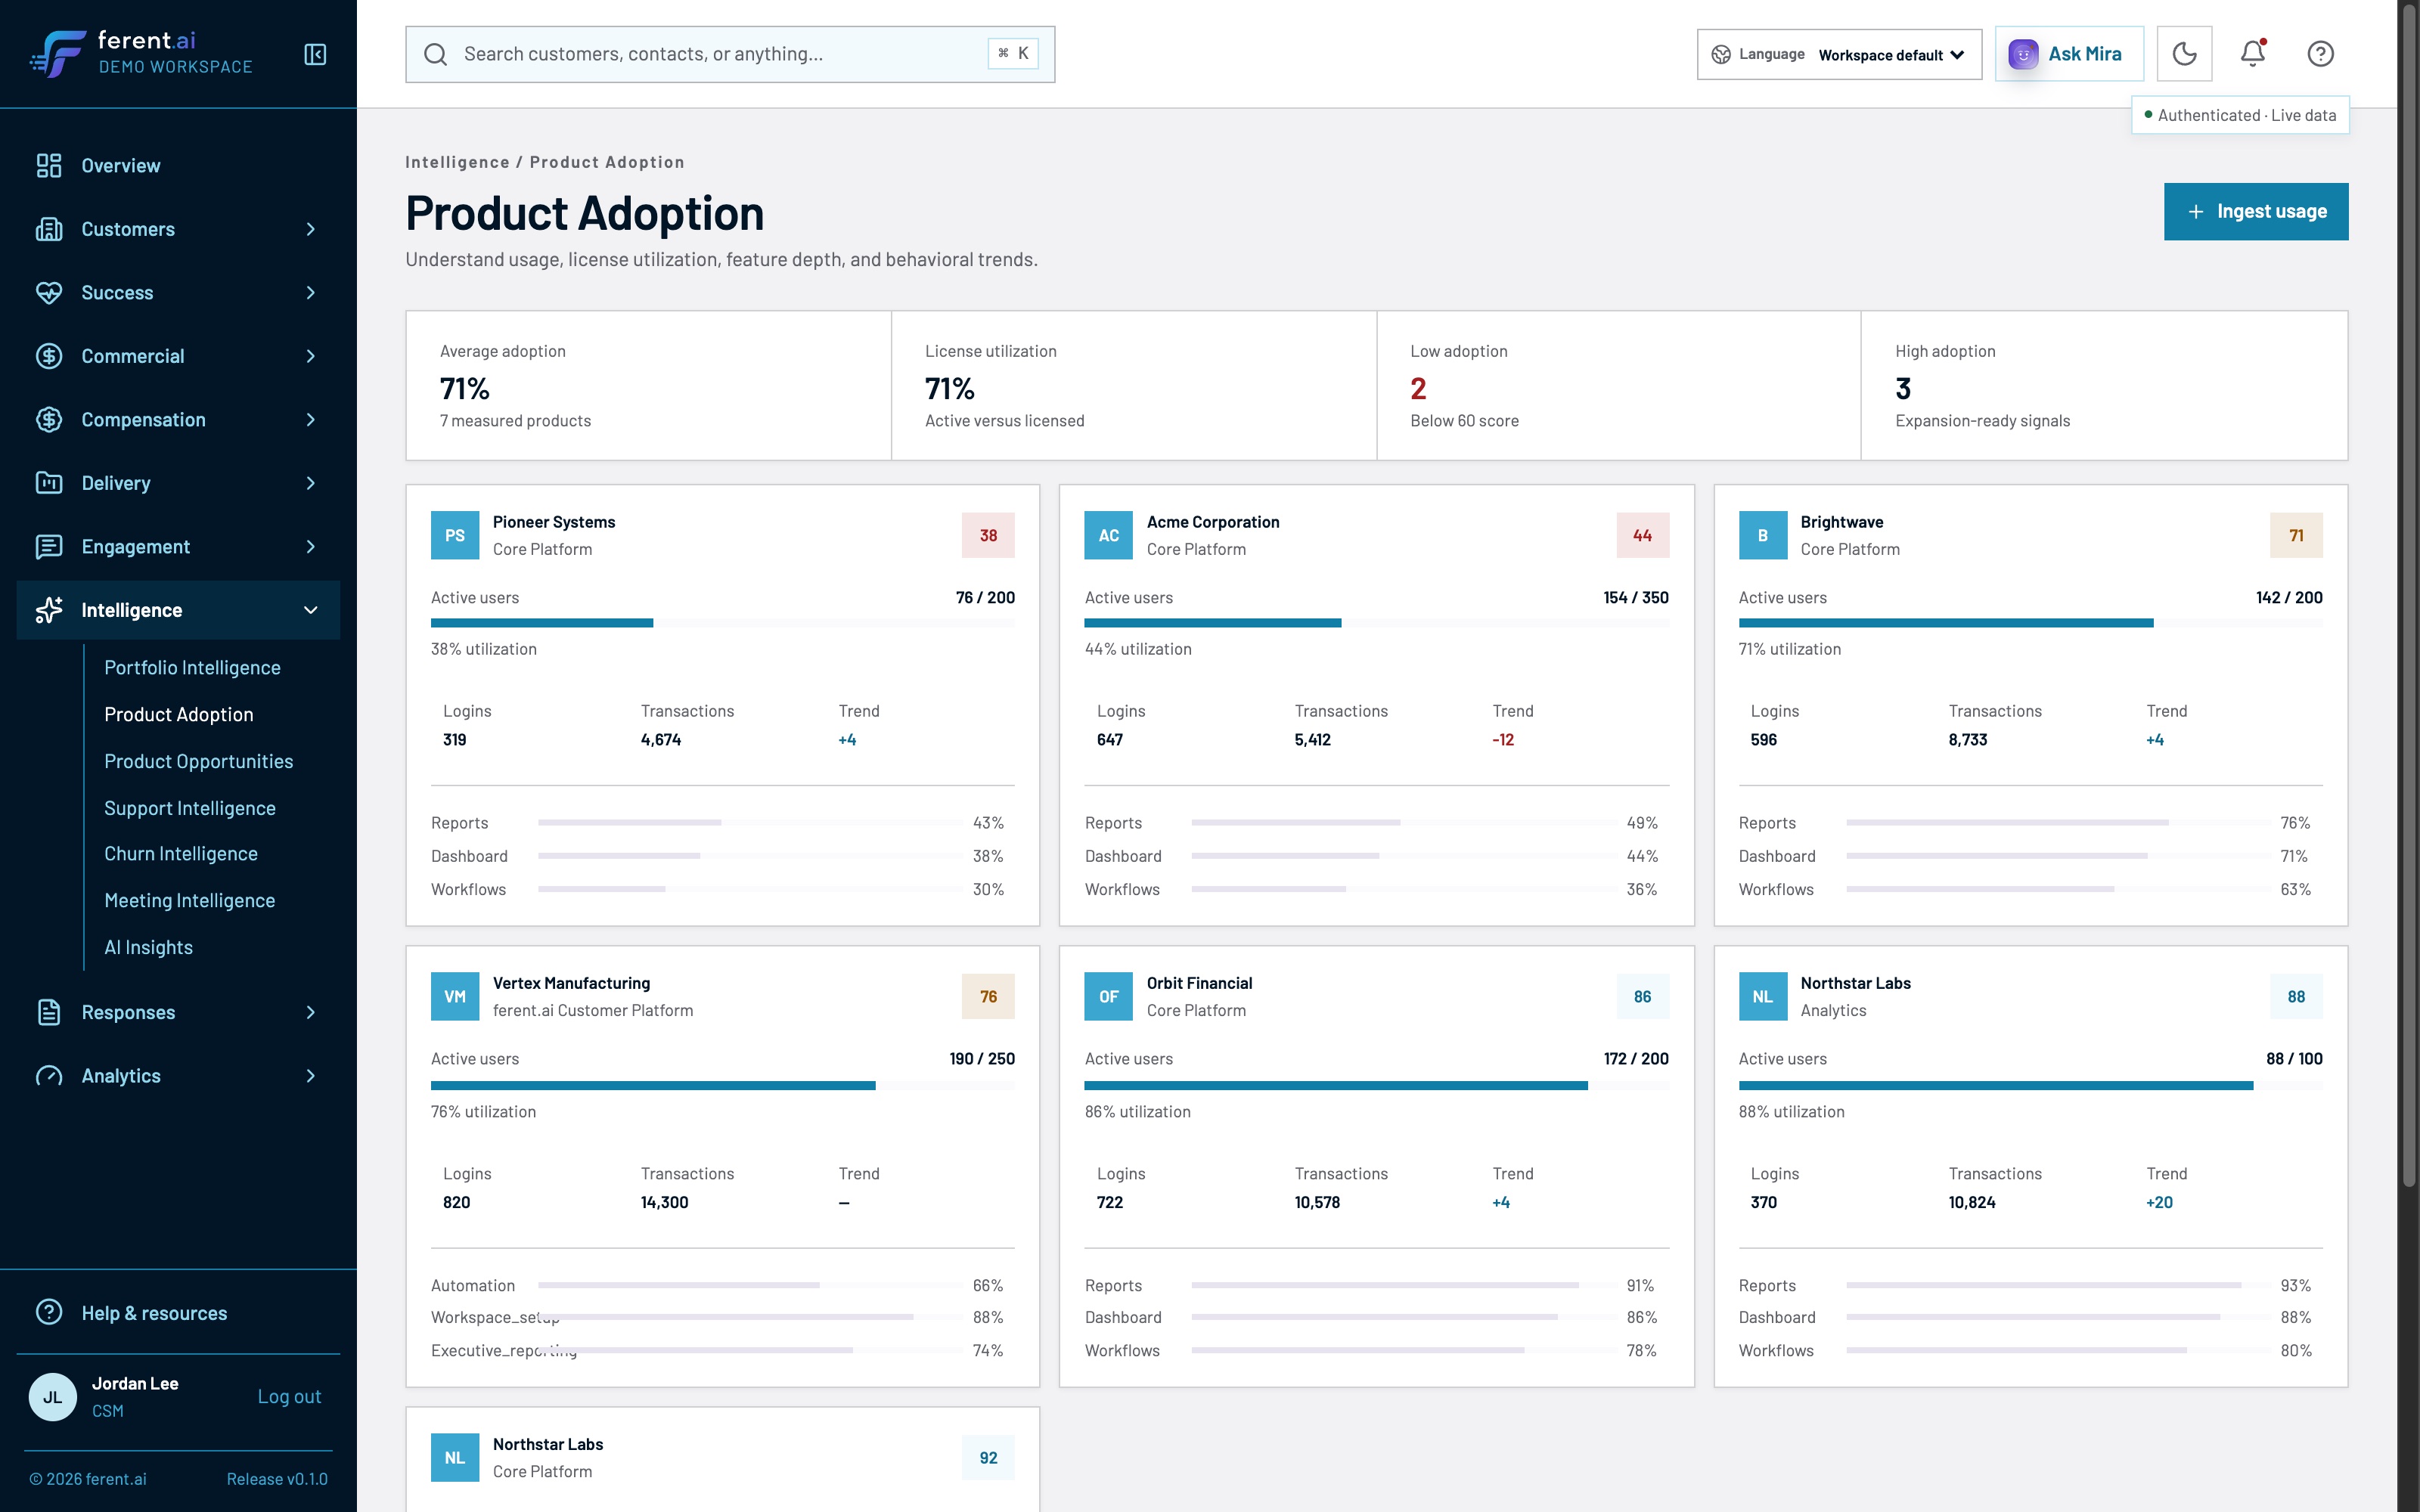Go to Product Opportunities
Screen dimensions: 2420x1512
[199, 761]
